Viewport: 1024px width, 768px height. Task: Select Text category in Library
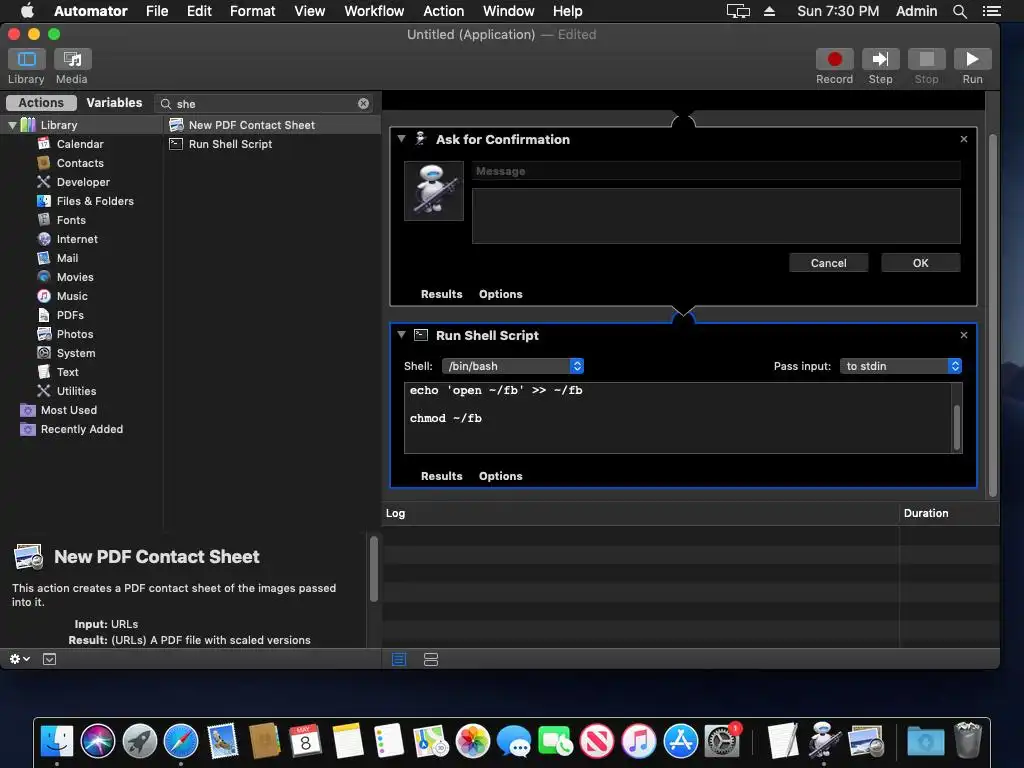click(x=67, y=372)
